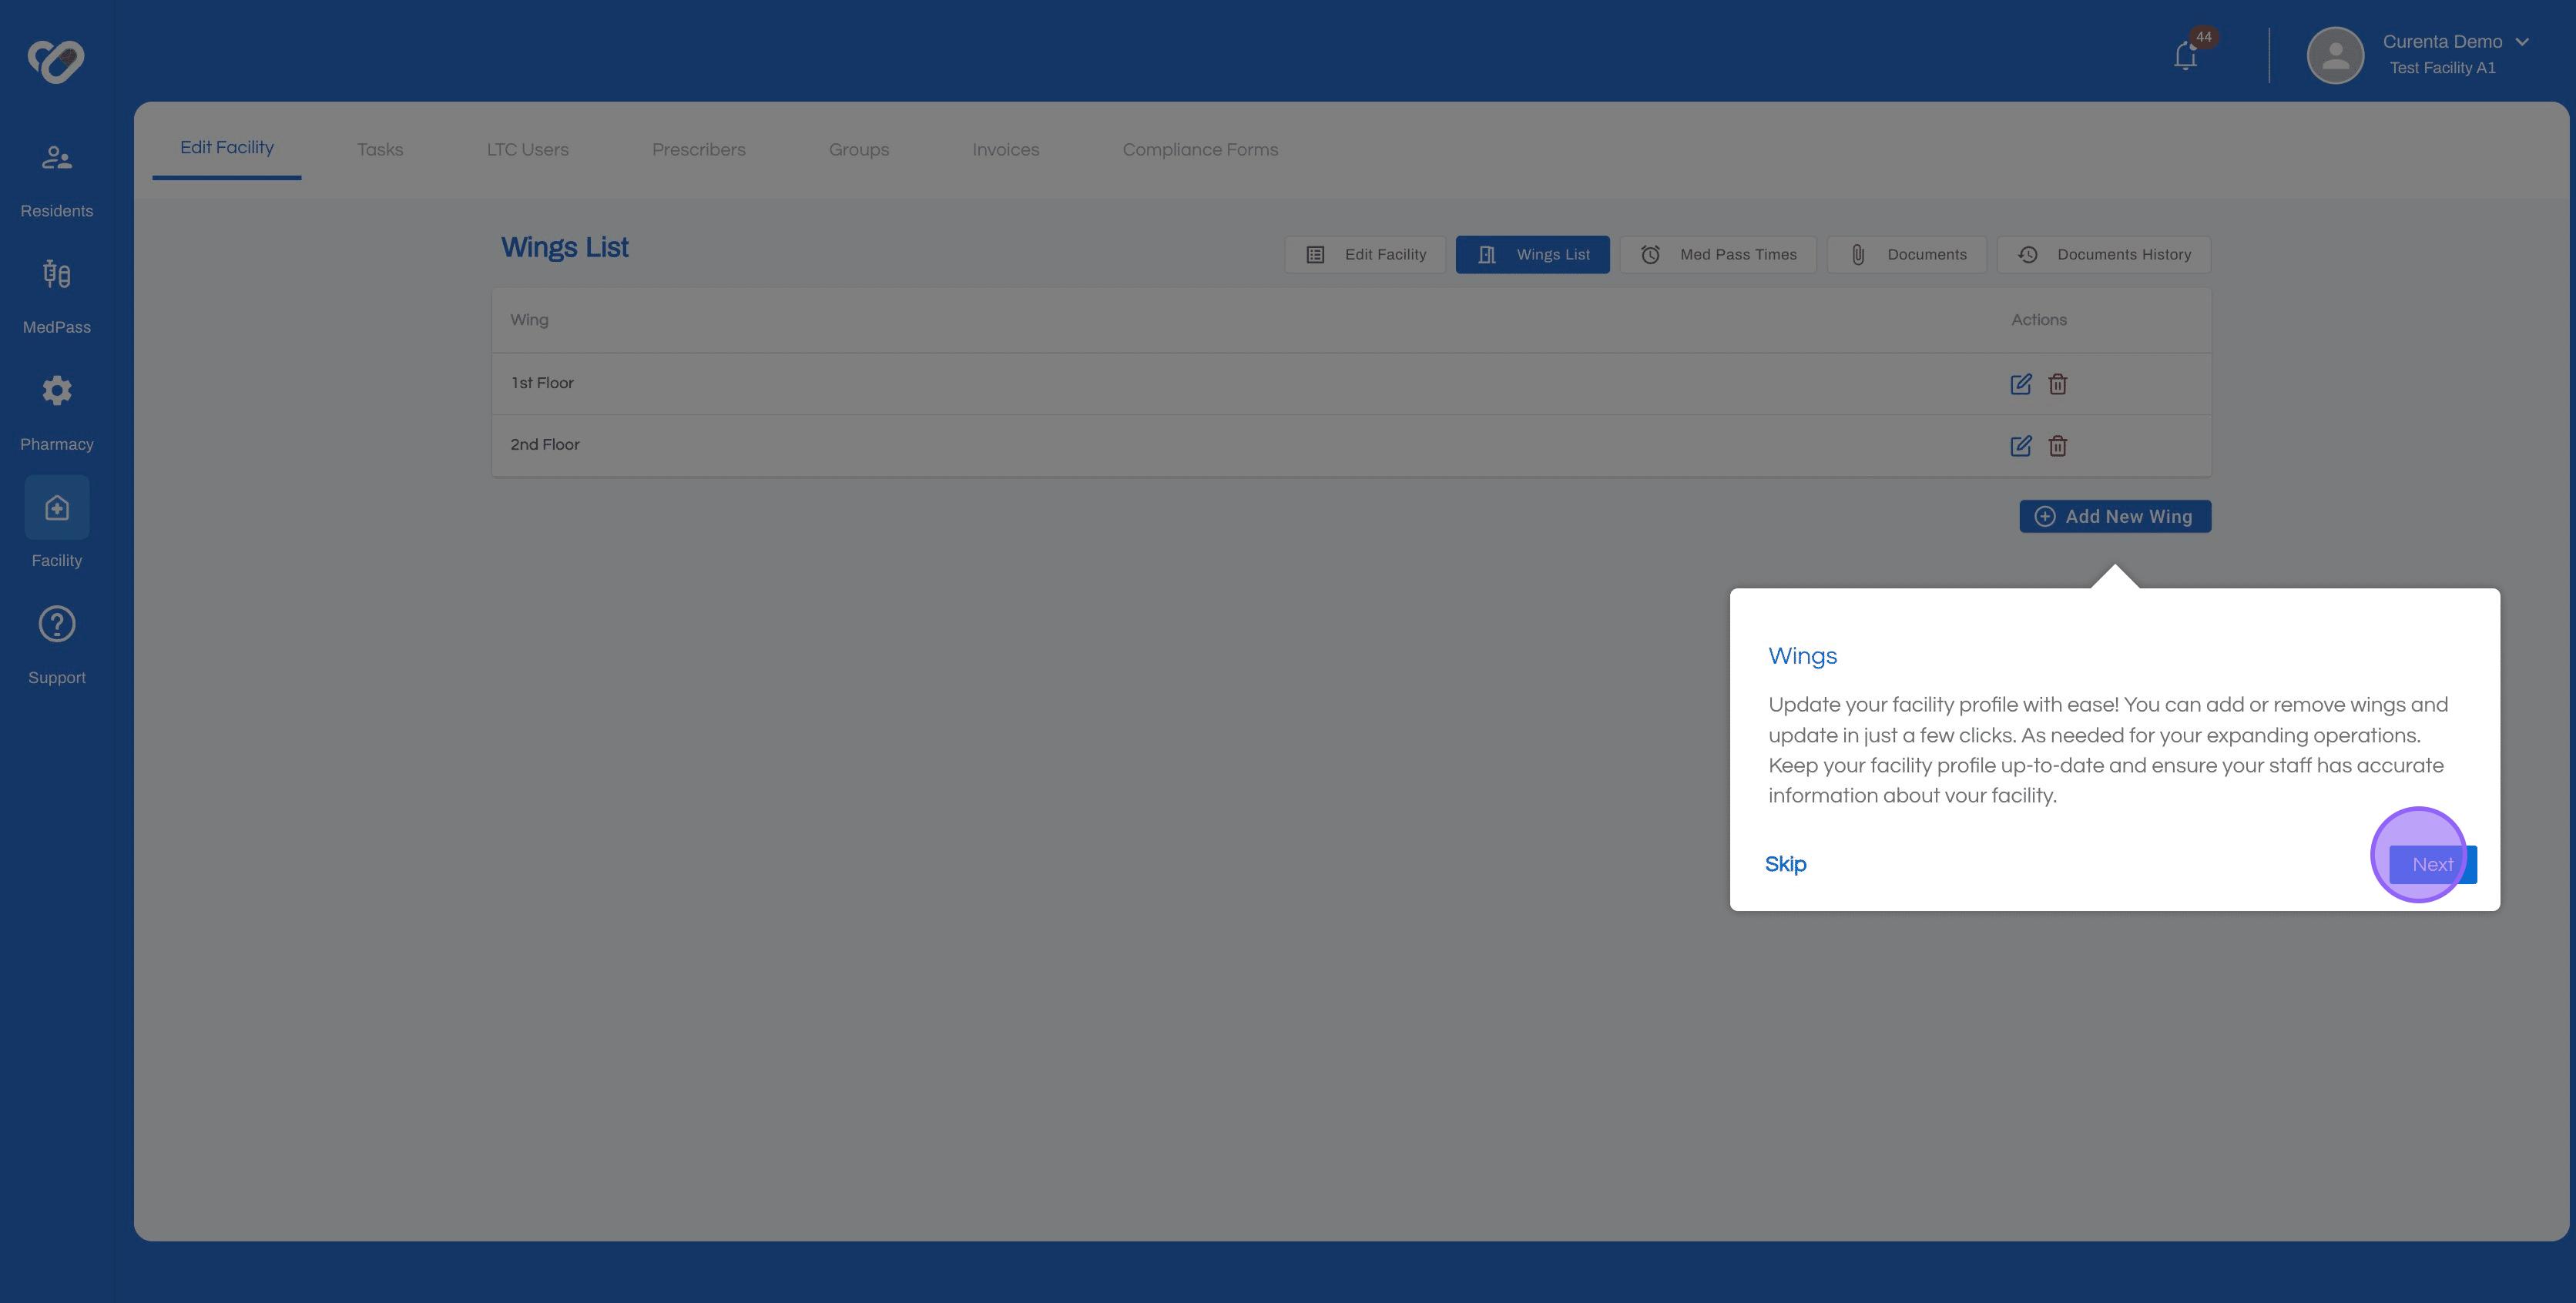2576x1303 pixels.
Task: Click the user avatar icon
Action: click(2335, 55)
